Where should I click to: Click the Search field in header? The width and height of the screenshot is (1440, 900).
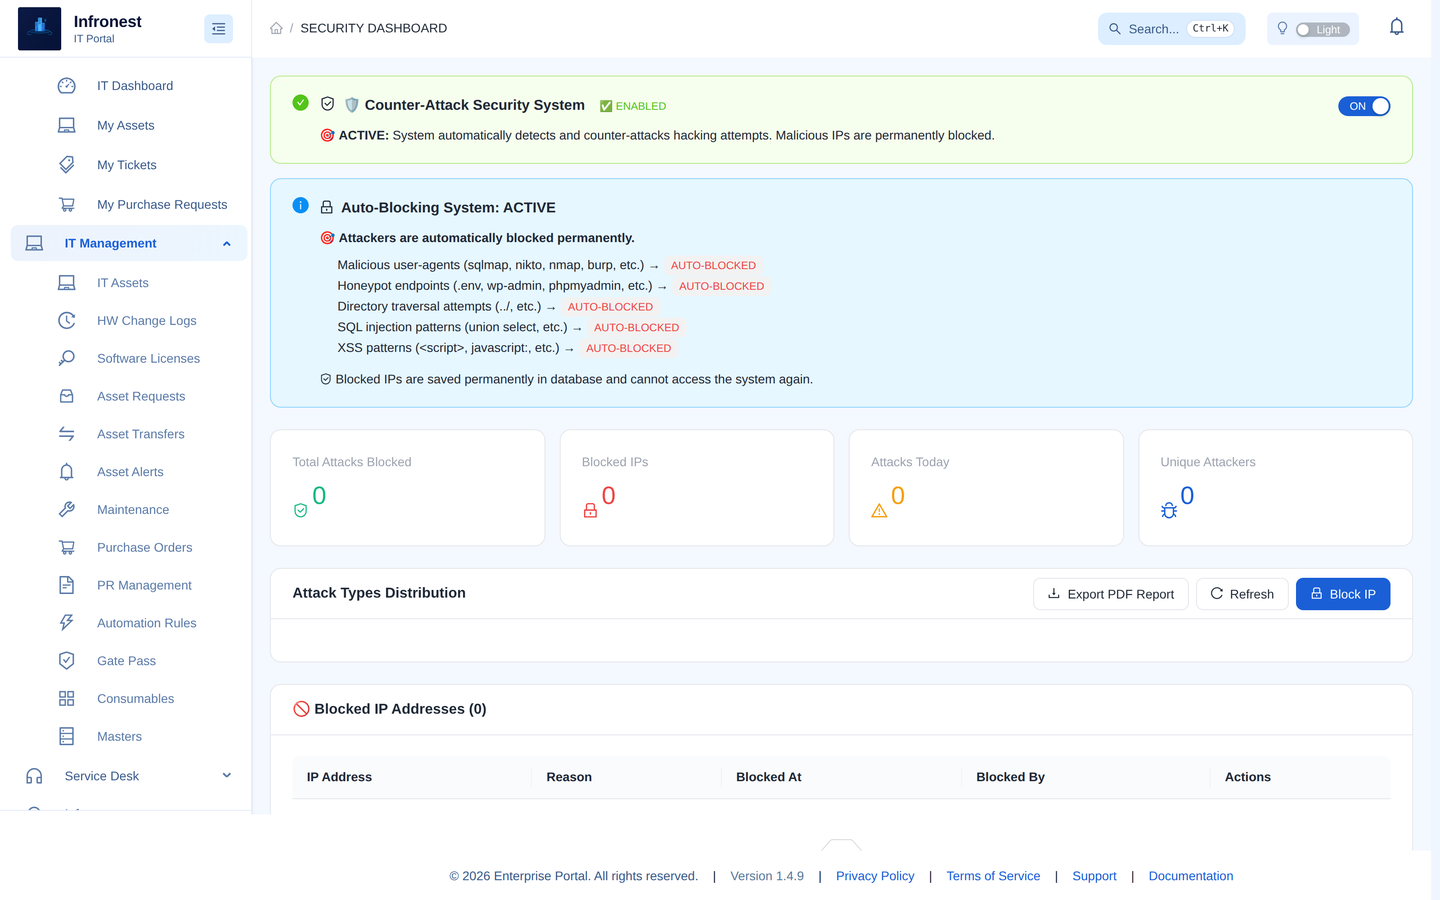1171,29
